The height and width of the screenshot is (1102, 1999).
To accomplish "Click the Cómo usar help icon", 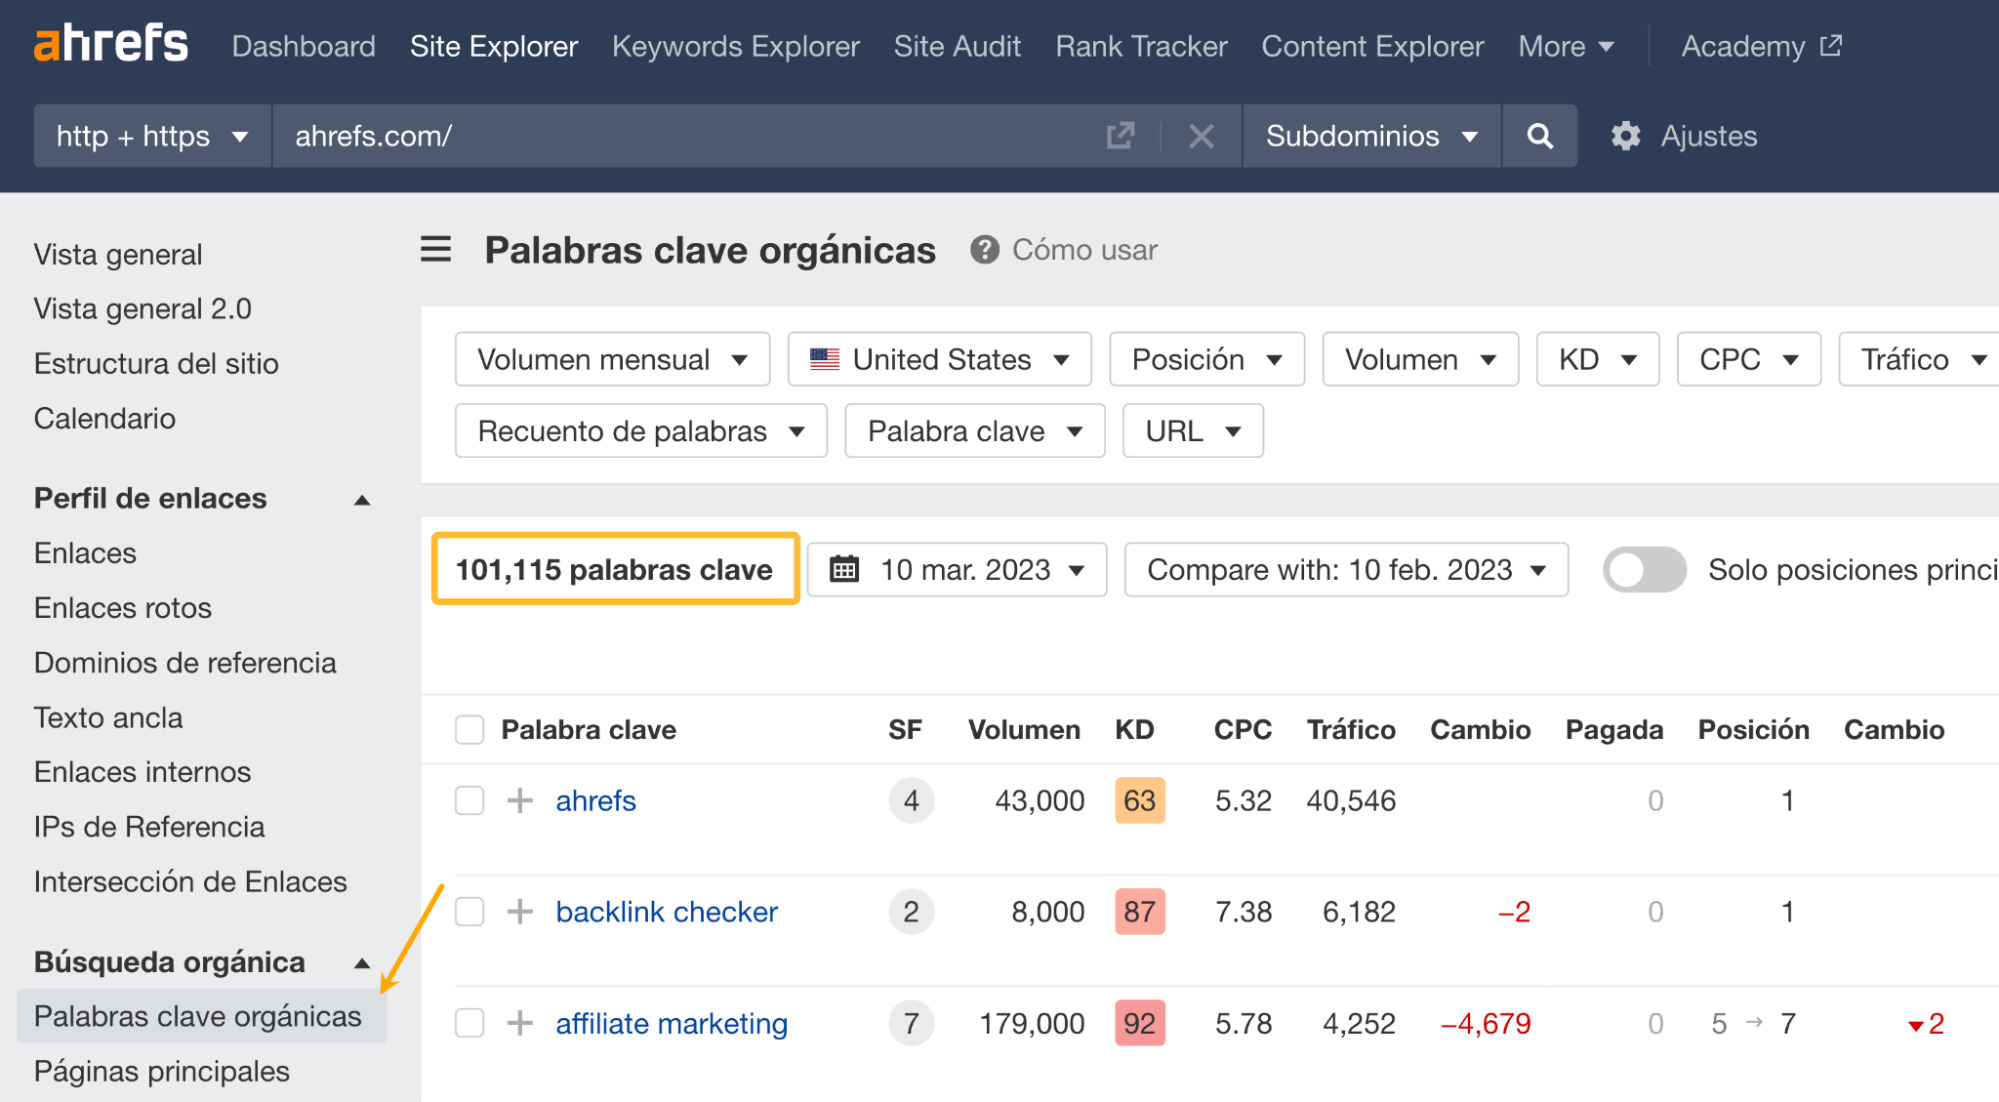I will click(984, 250).
